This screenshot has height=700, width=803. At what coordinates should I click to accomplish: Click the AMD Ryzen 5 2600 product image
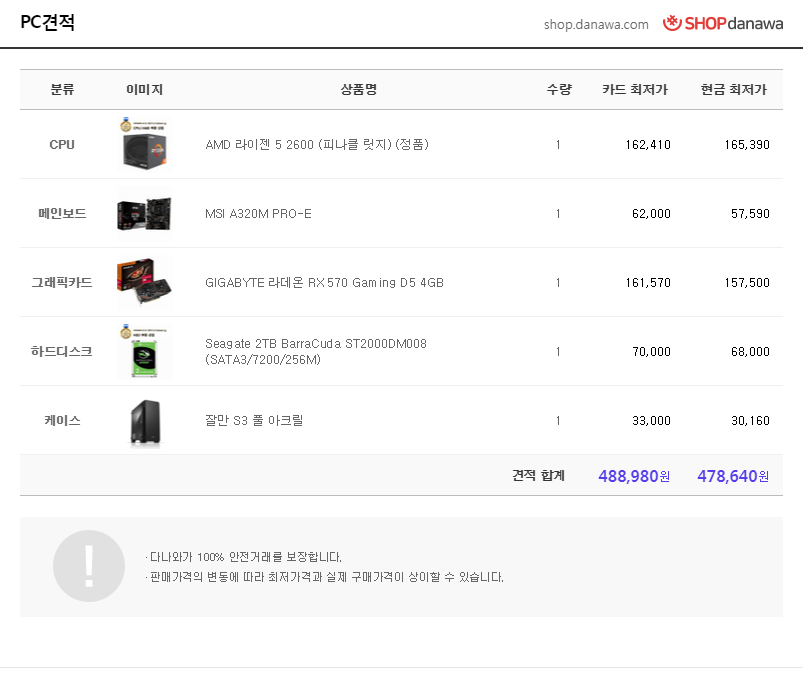point(144,145)
